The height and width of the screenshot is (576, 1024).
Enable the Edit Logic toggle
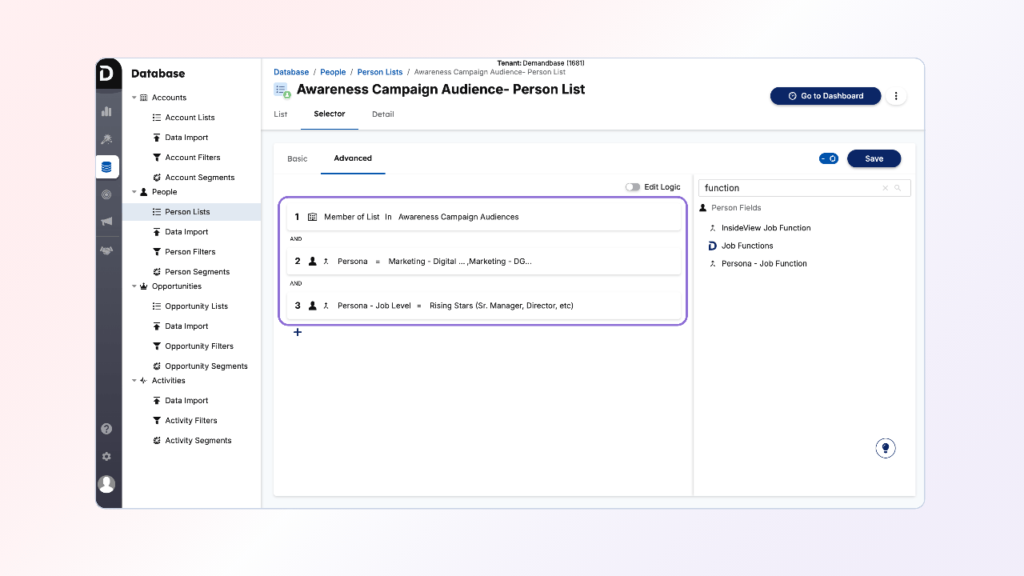point(633,187)
